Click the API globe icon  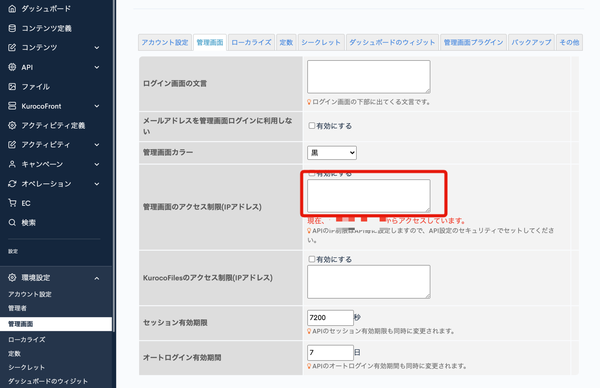pyautogui.click(x=12, y=67)
